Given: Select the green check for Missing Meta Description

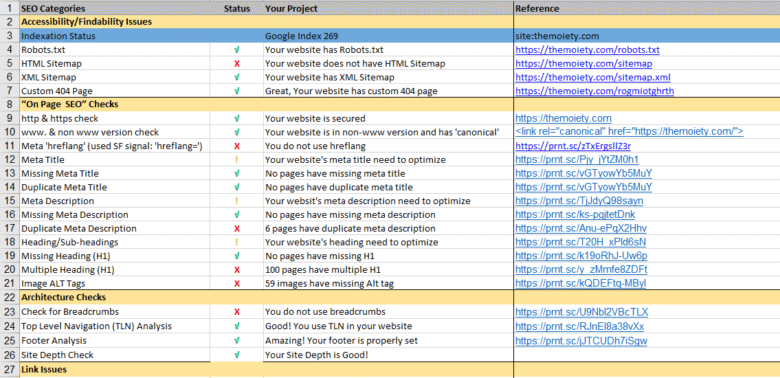Looking at the screenshot, I should (237, 215).
